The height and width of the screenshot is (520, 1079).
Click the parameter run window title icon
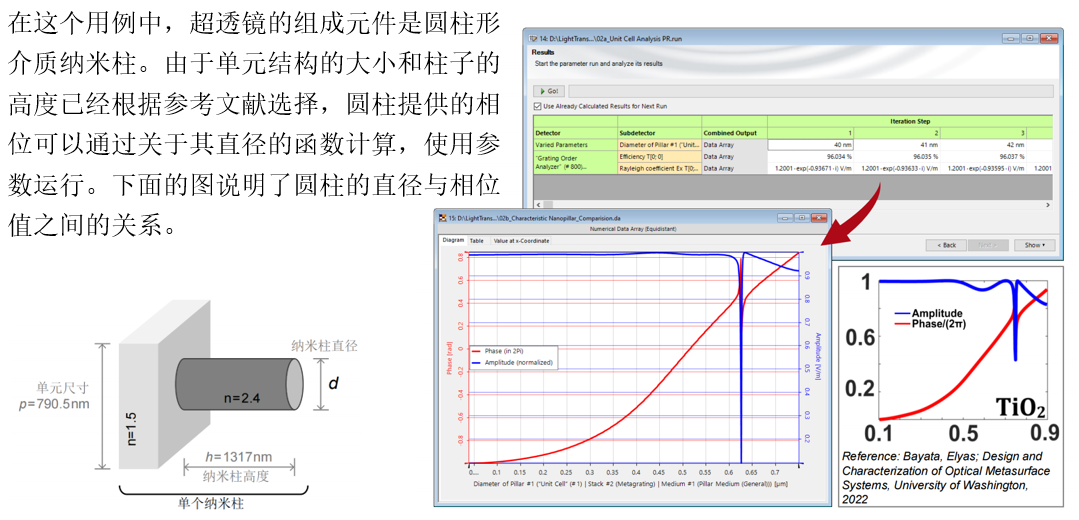533,39
